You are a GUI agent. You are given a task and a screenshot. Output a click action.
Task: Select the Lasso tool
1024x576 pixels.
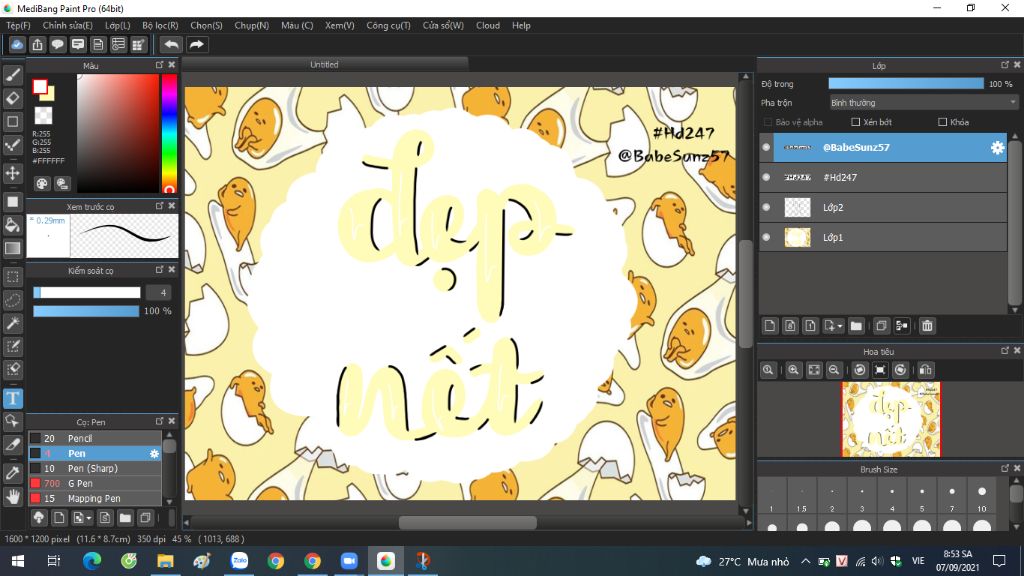coord(12,300)
